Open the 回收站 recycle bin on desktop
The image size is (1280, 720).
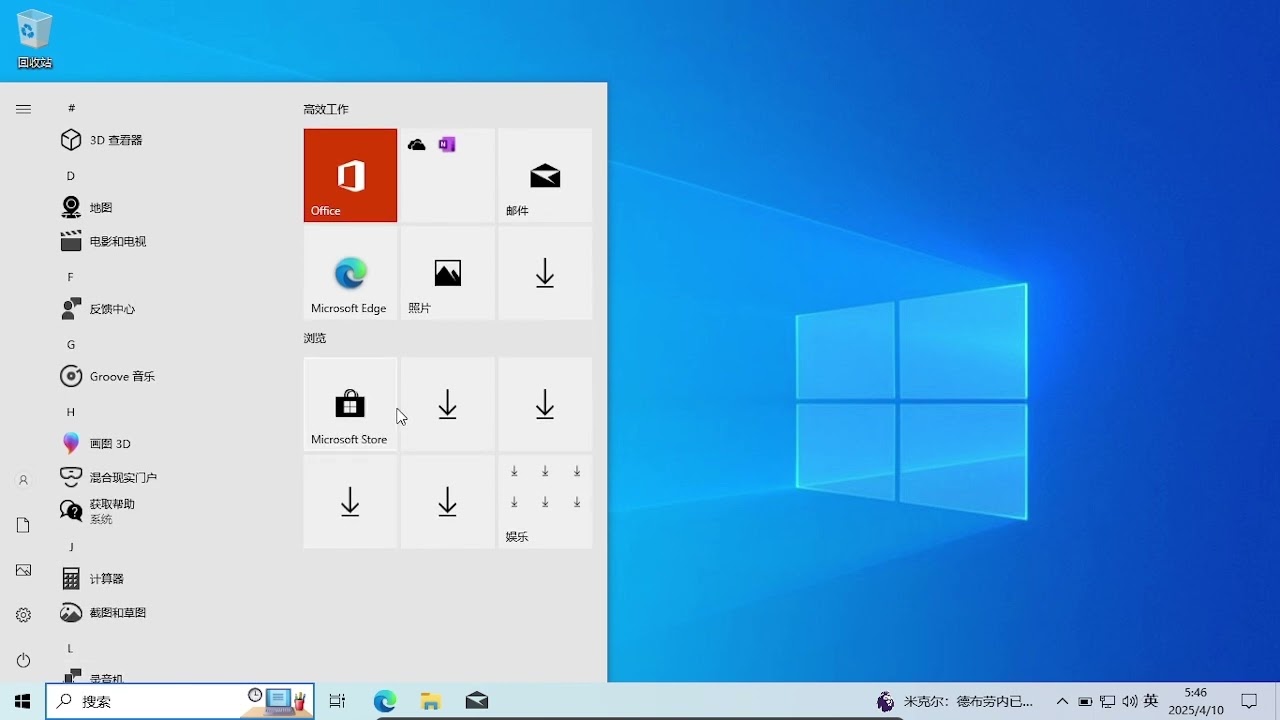coord(34,40)
